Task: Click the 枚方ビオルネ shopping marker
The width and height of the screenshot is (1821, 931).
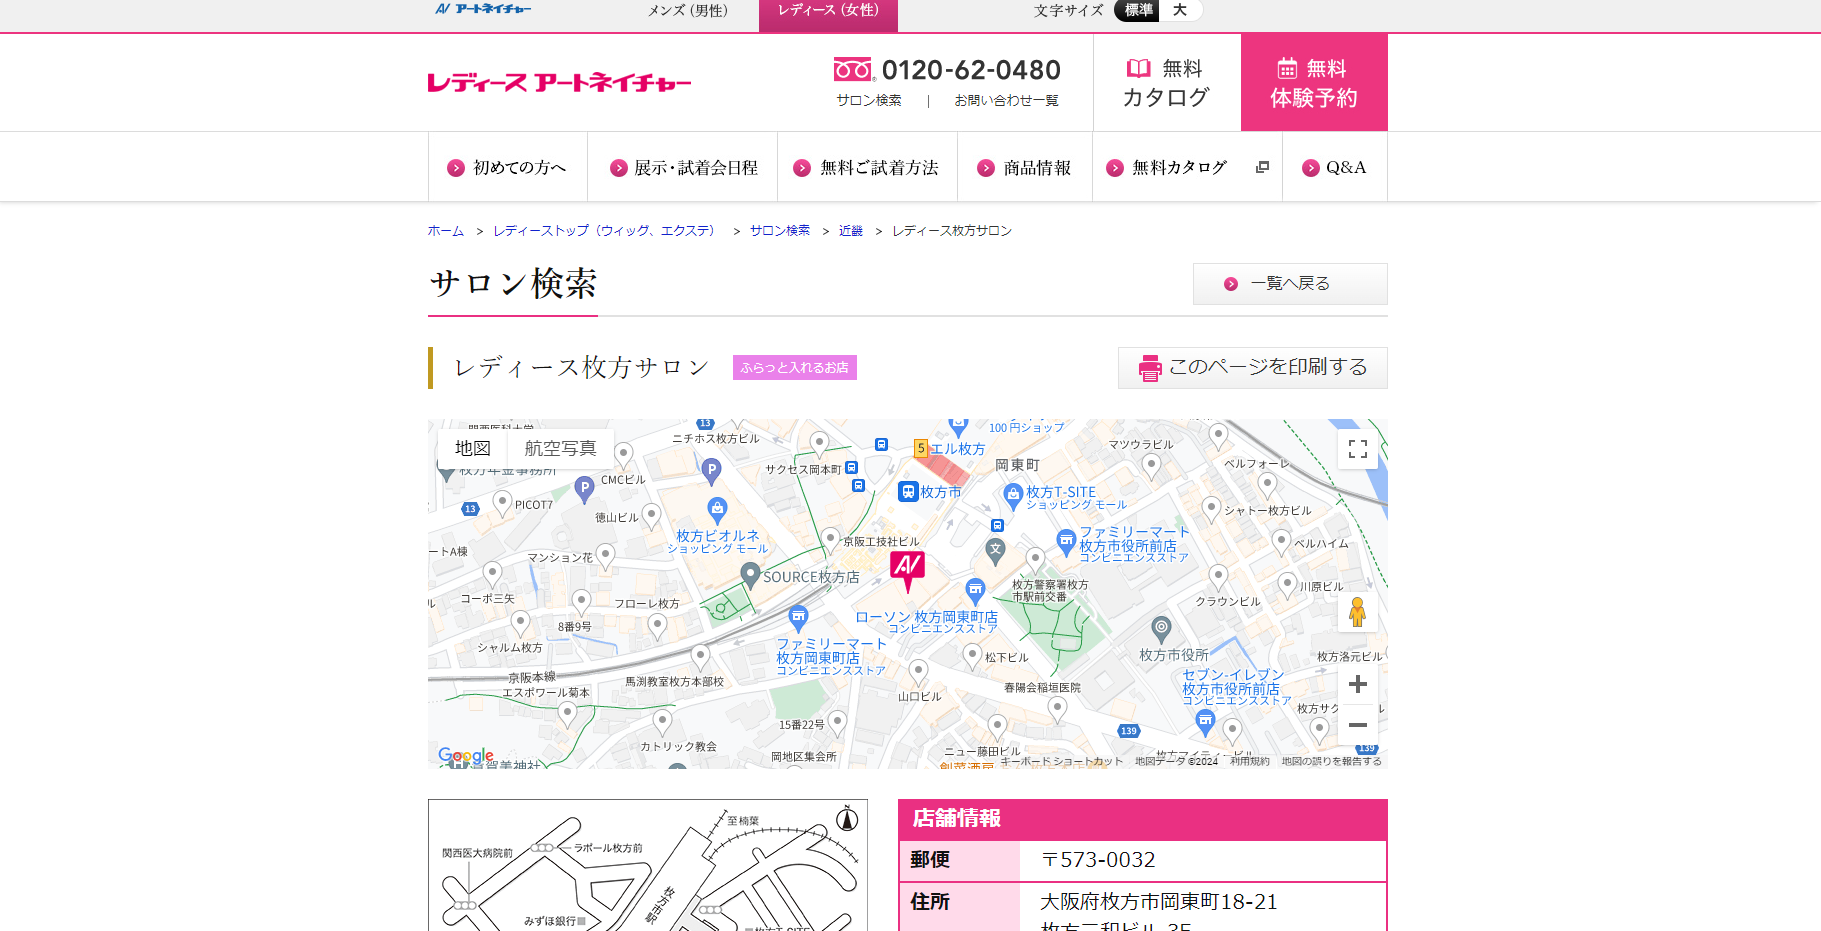Action: click(x=717, y=510)
